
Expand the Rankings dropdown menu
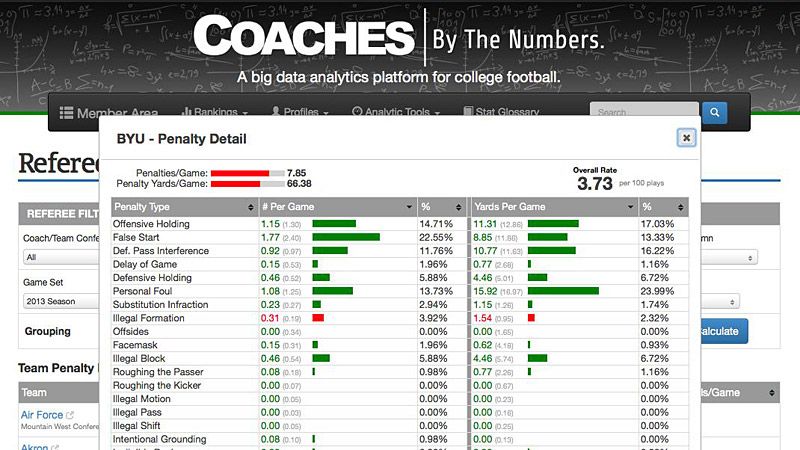[x=215, y=112]
